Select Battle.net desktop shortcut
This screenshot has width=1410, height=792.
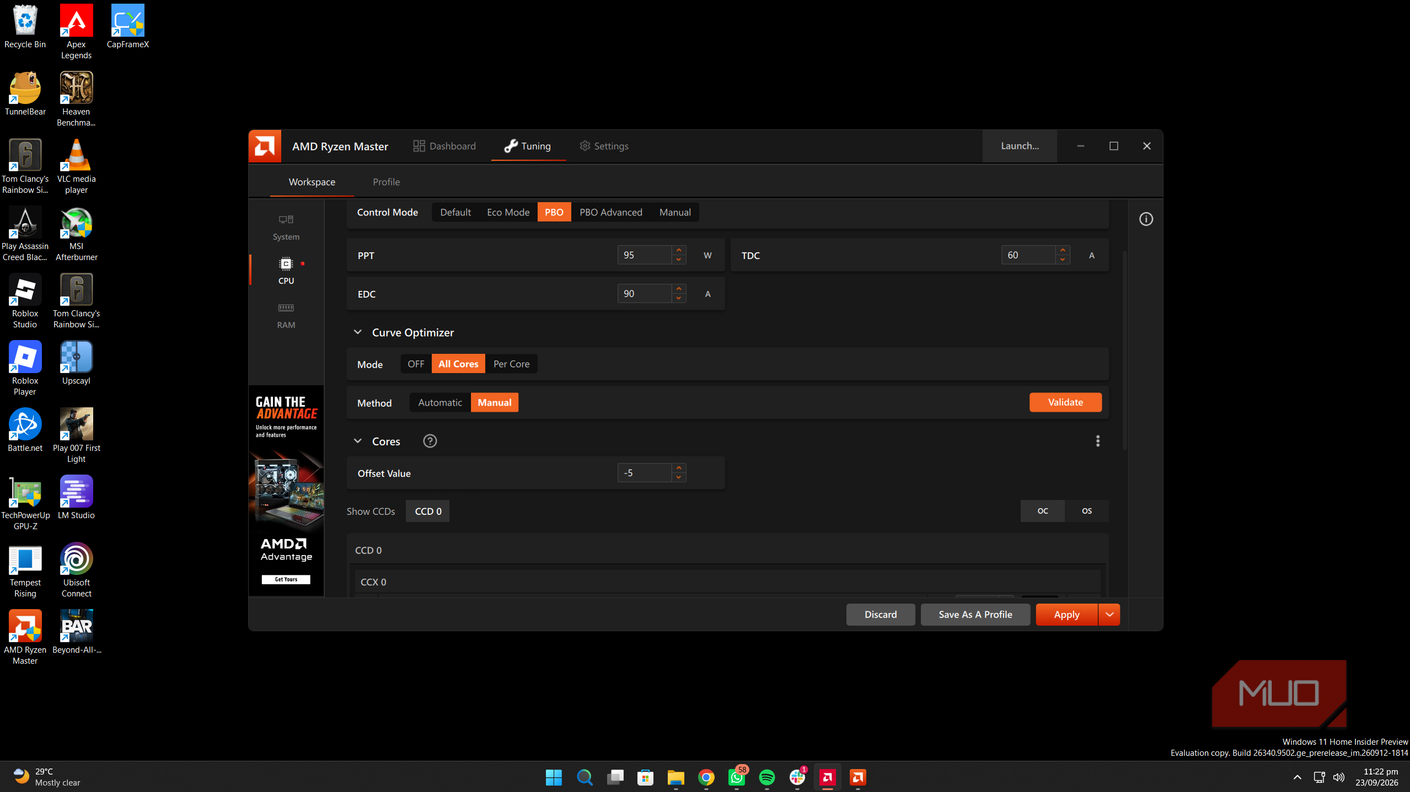[x=25, y=430]
